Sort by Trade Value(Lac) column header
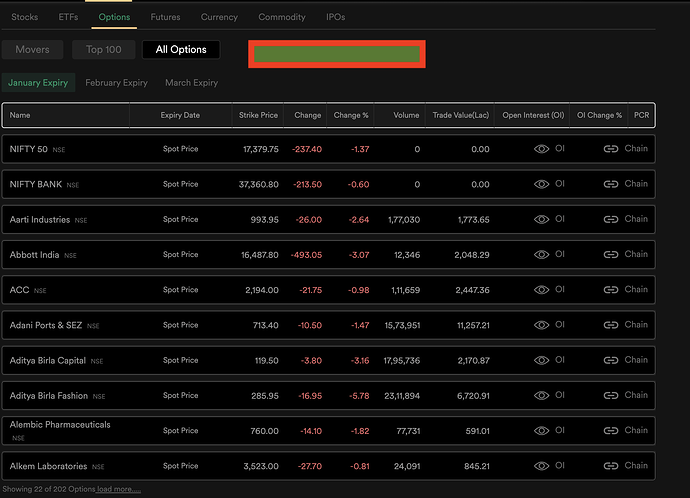 tap(461, 115)
